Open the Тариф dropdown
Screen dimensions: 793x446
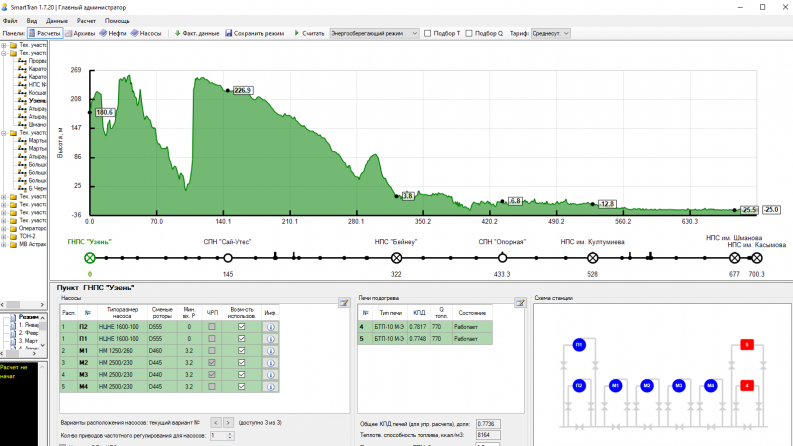click(x=551, y=33)
